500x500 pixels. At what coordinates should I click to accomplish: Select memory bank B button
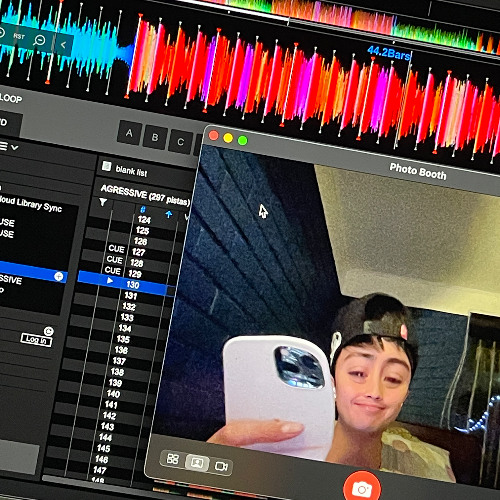(155, 137)
